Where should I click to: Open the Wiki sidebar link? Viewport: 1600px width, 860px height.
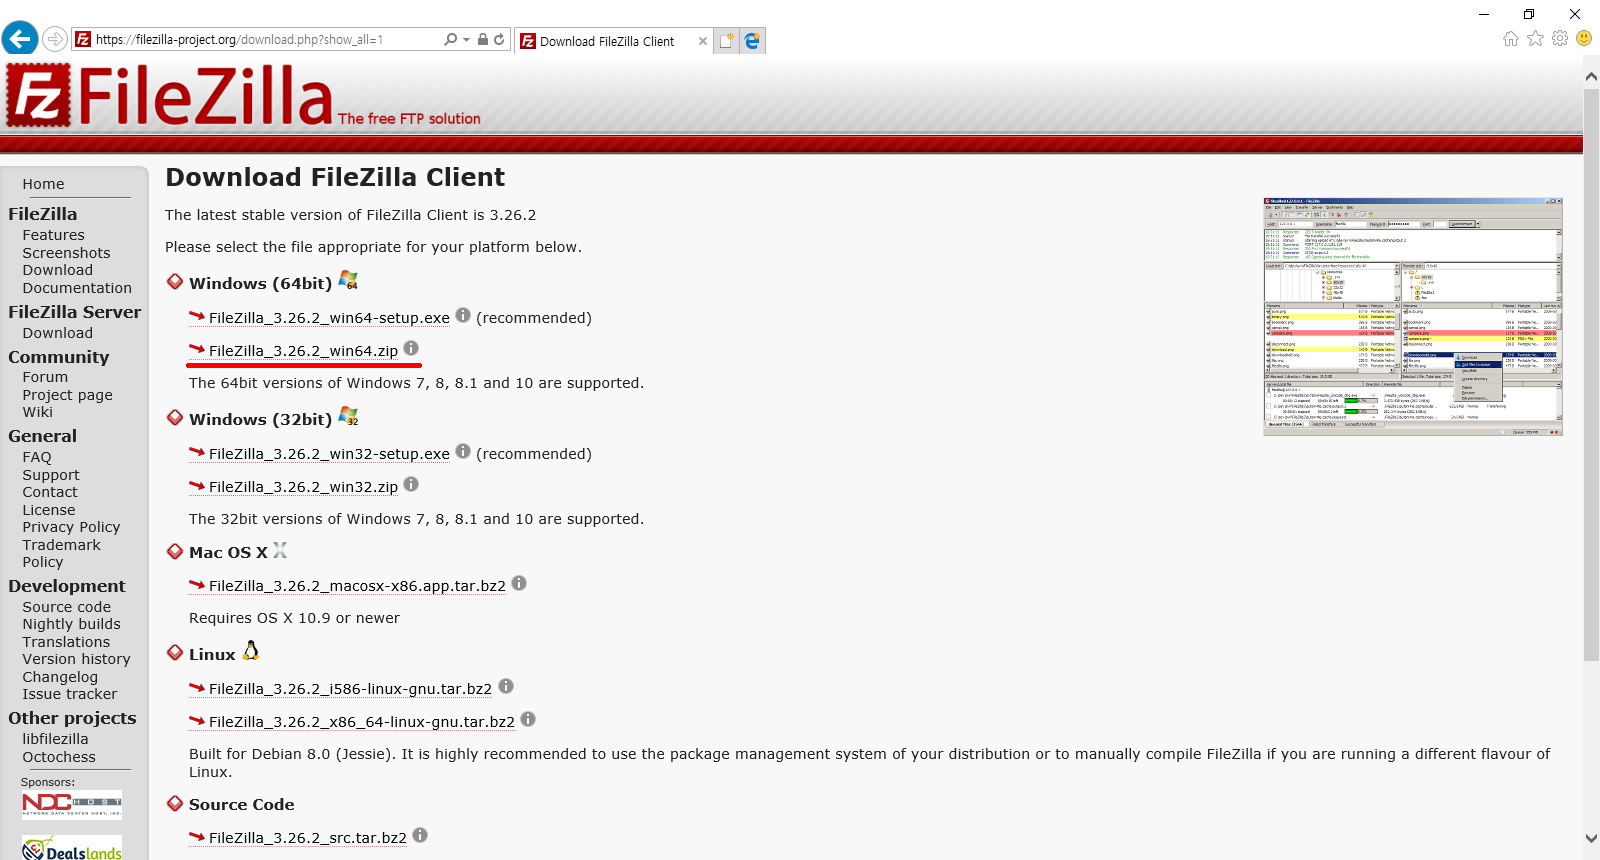coord(38,412)
